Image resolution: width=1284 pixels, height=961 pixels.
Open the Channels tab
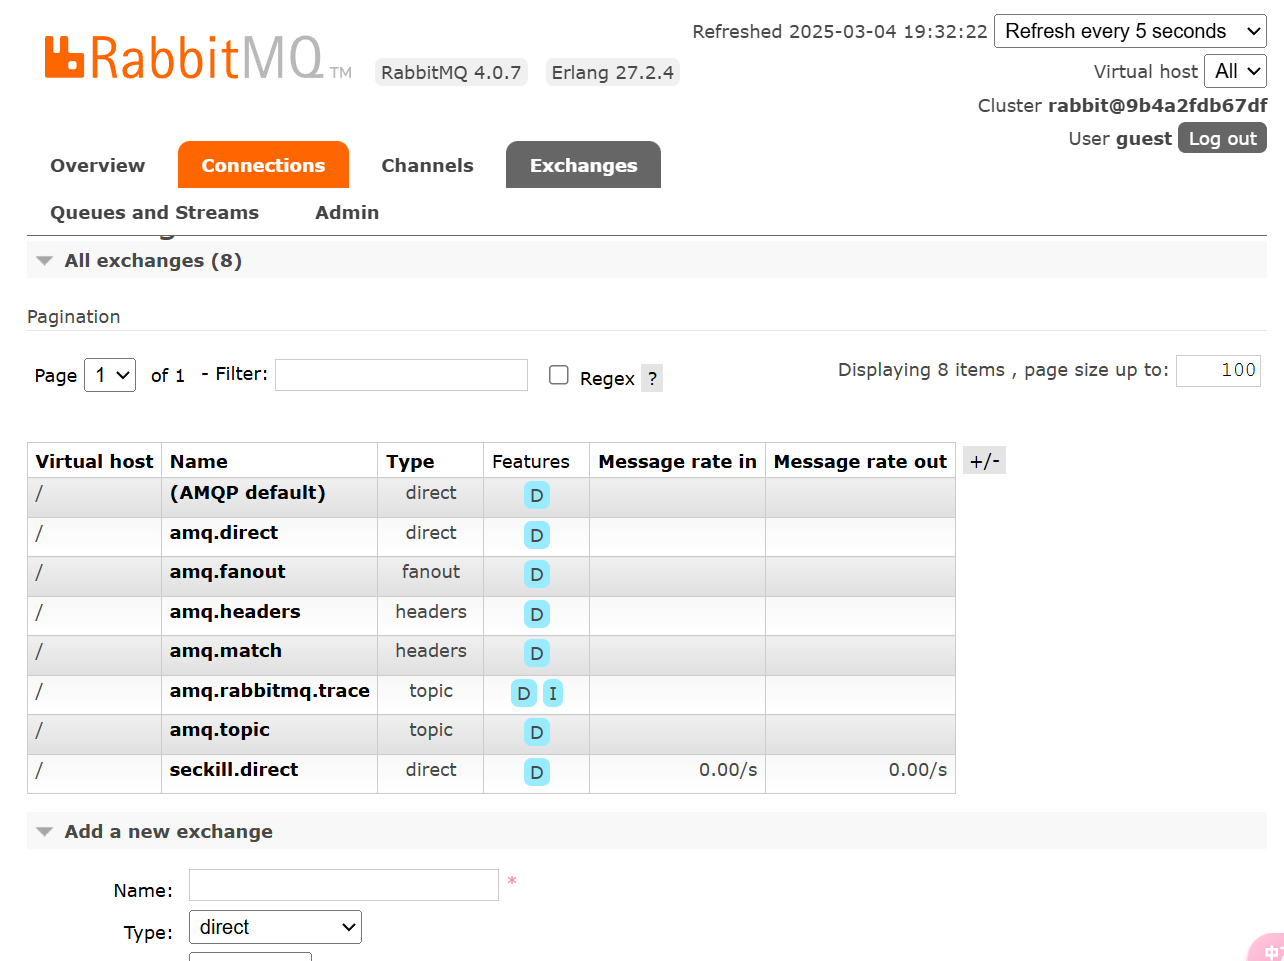[427, 165]
